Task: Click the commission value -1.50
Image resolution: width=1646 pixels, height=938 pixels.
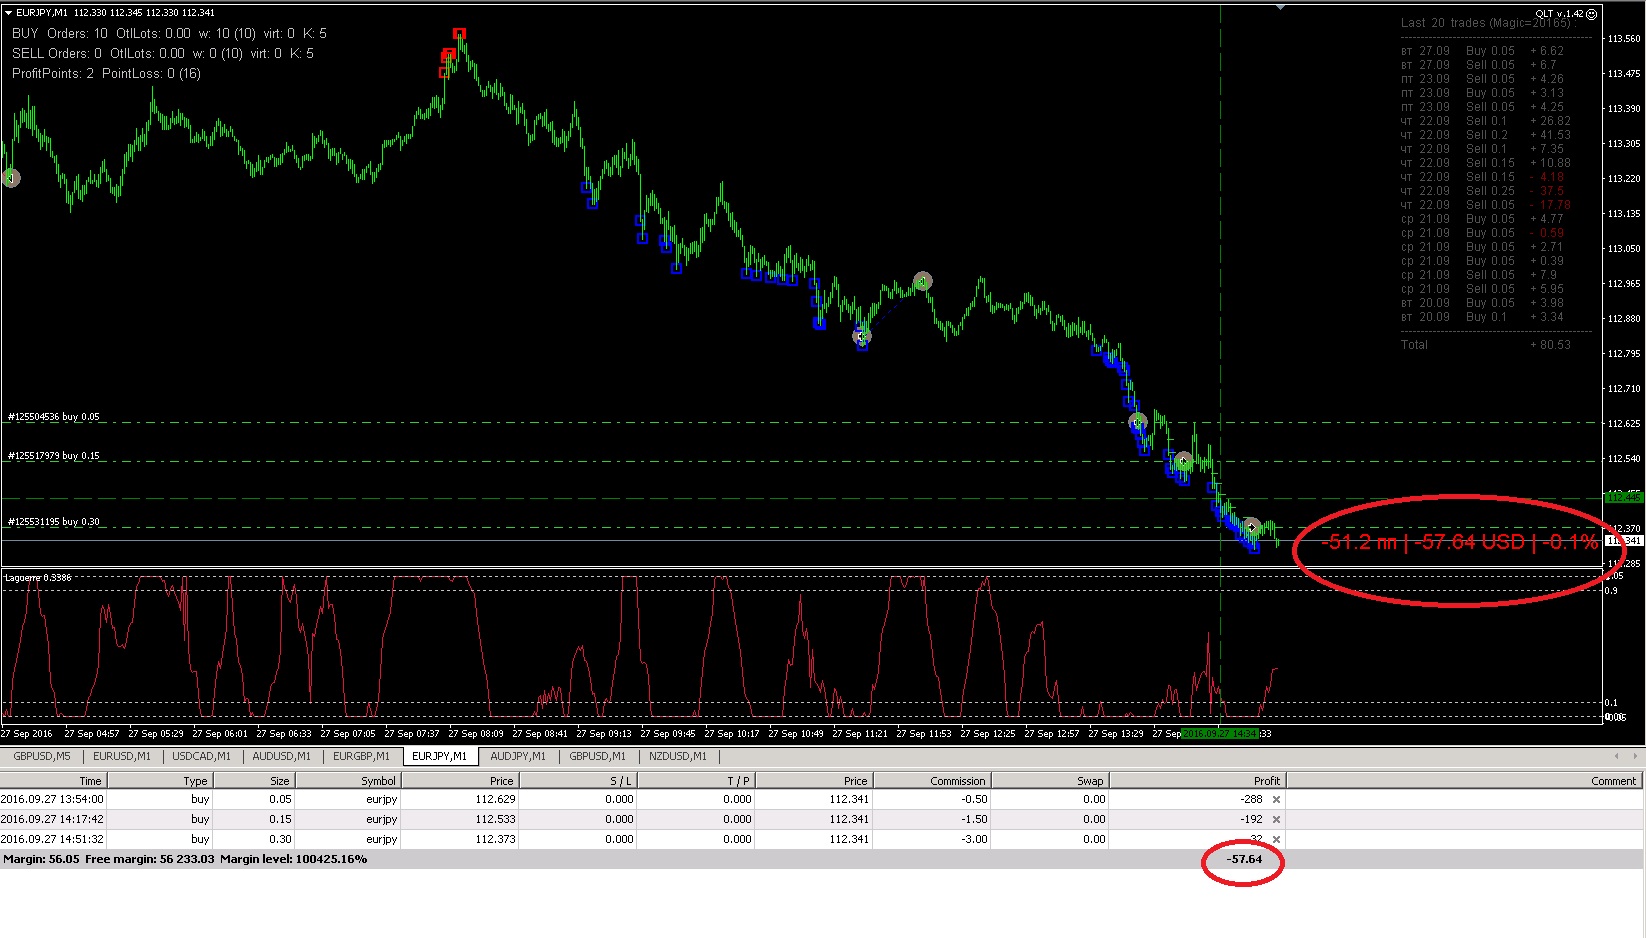Action: click(x=974, y=820)
